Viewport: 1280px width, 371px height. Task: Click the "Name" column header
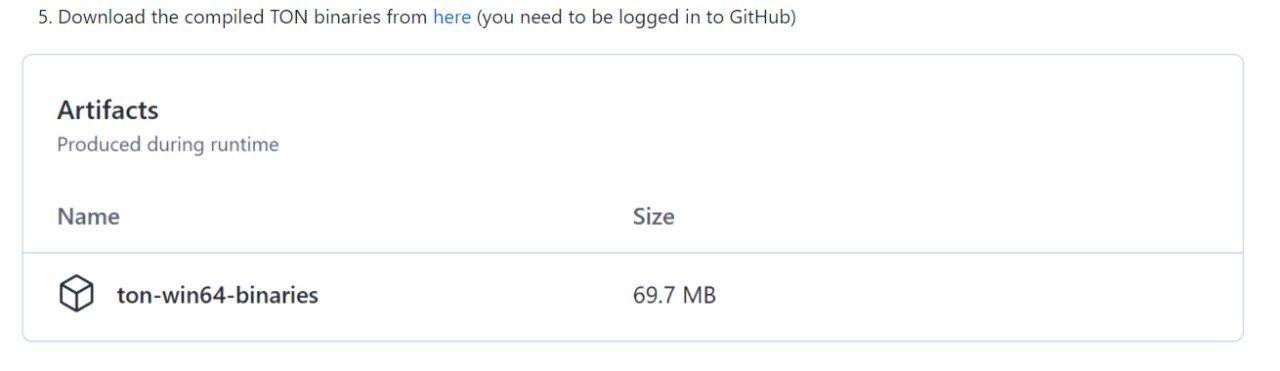88,217
